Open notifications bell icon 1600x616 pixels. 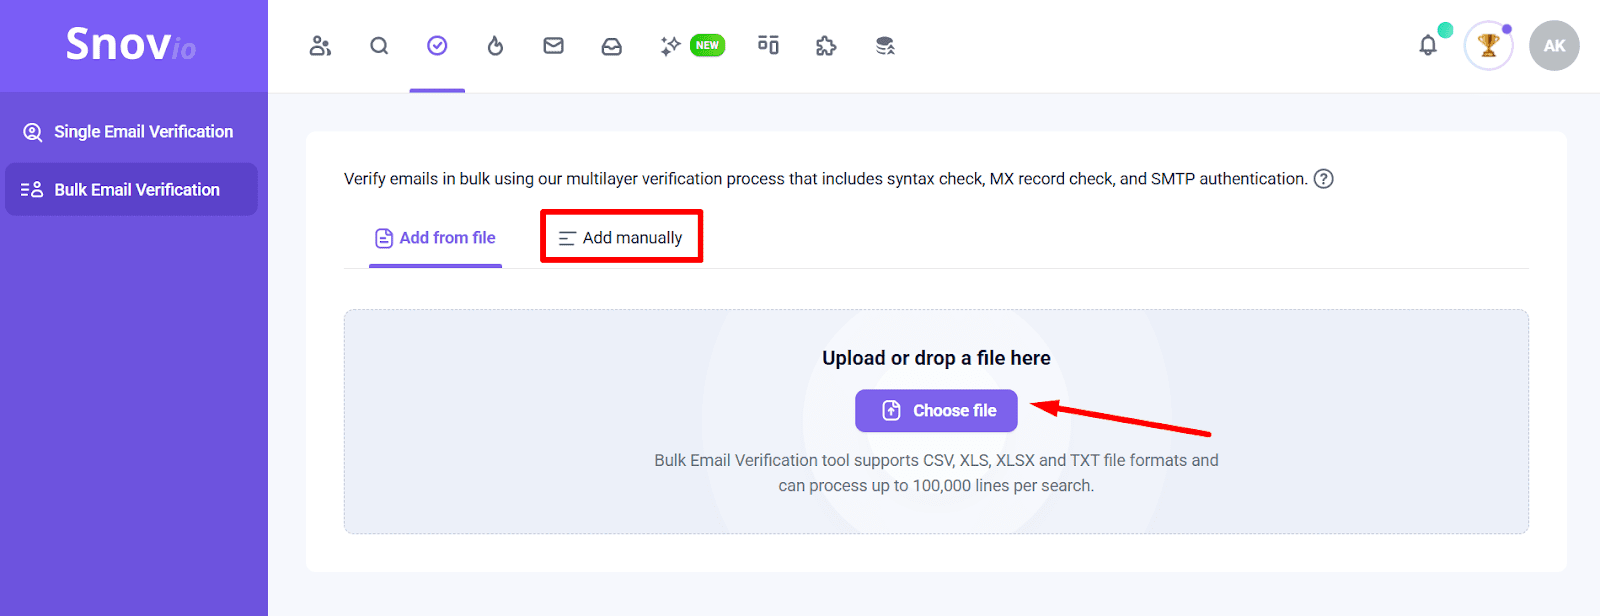(x=1428, y=45)
